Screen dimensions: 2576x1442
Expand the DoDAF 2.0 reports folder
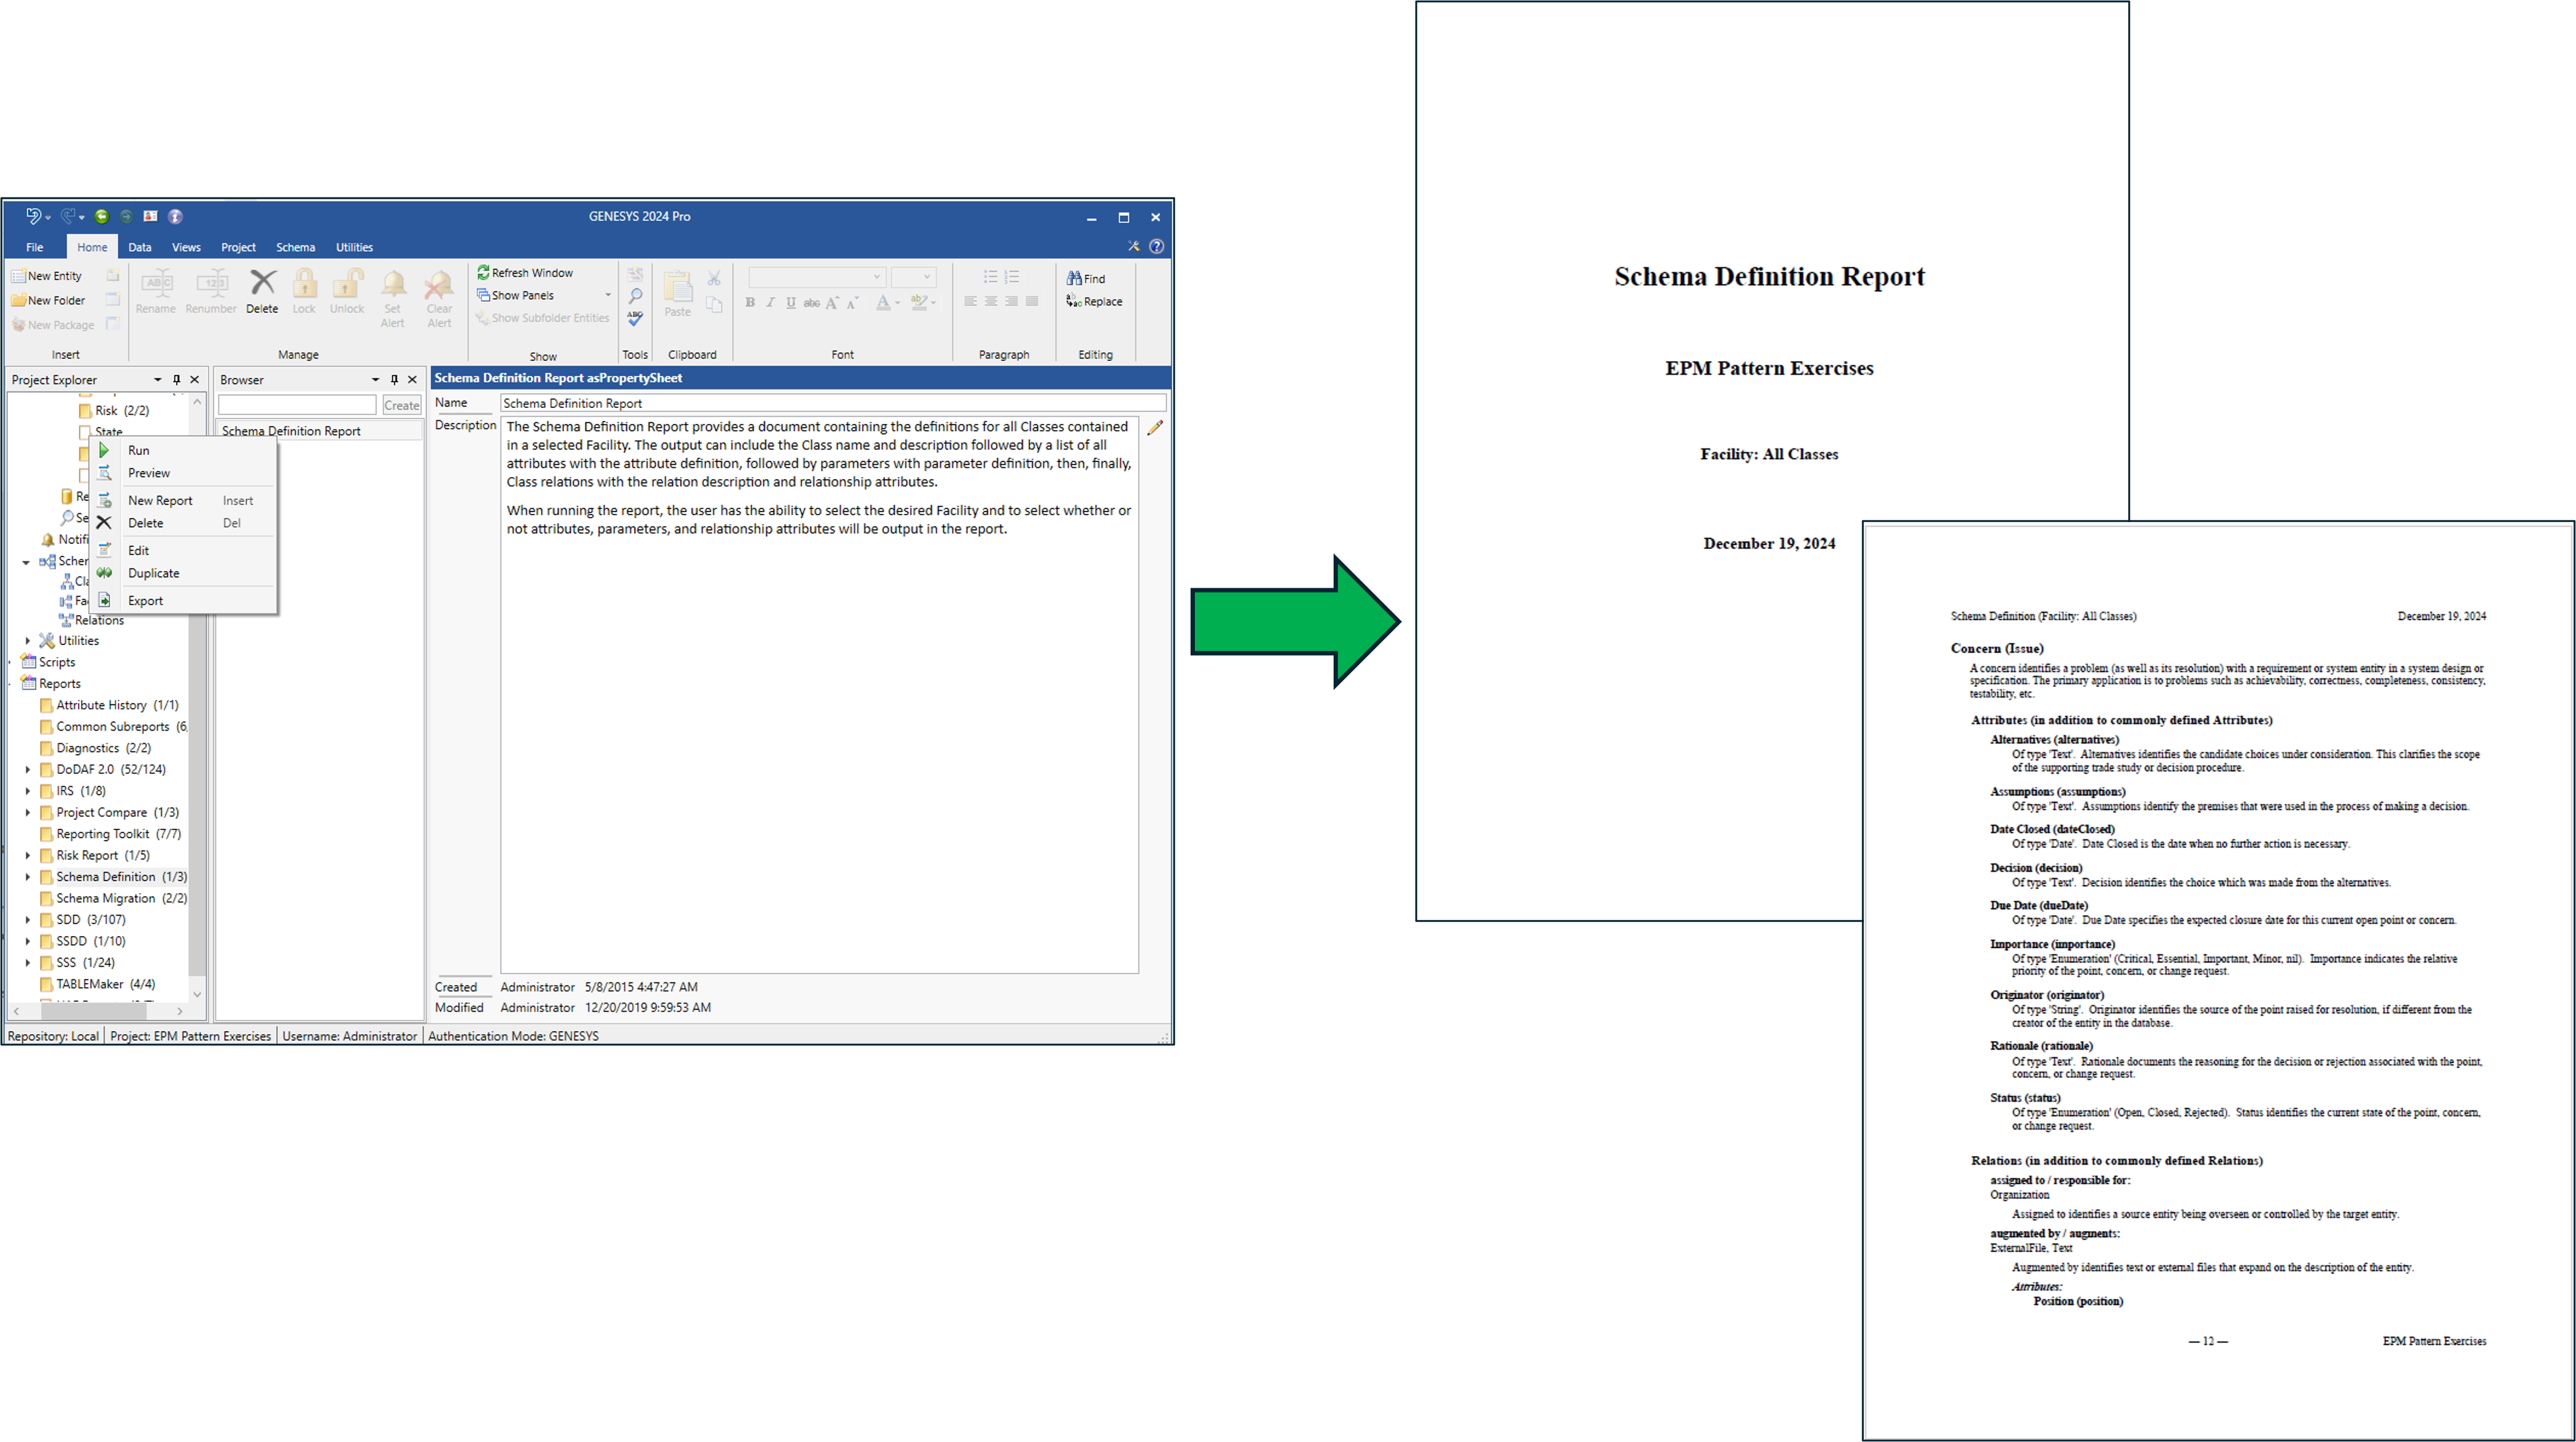[x=28, y=769]
